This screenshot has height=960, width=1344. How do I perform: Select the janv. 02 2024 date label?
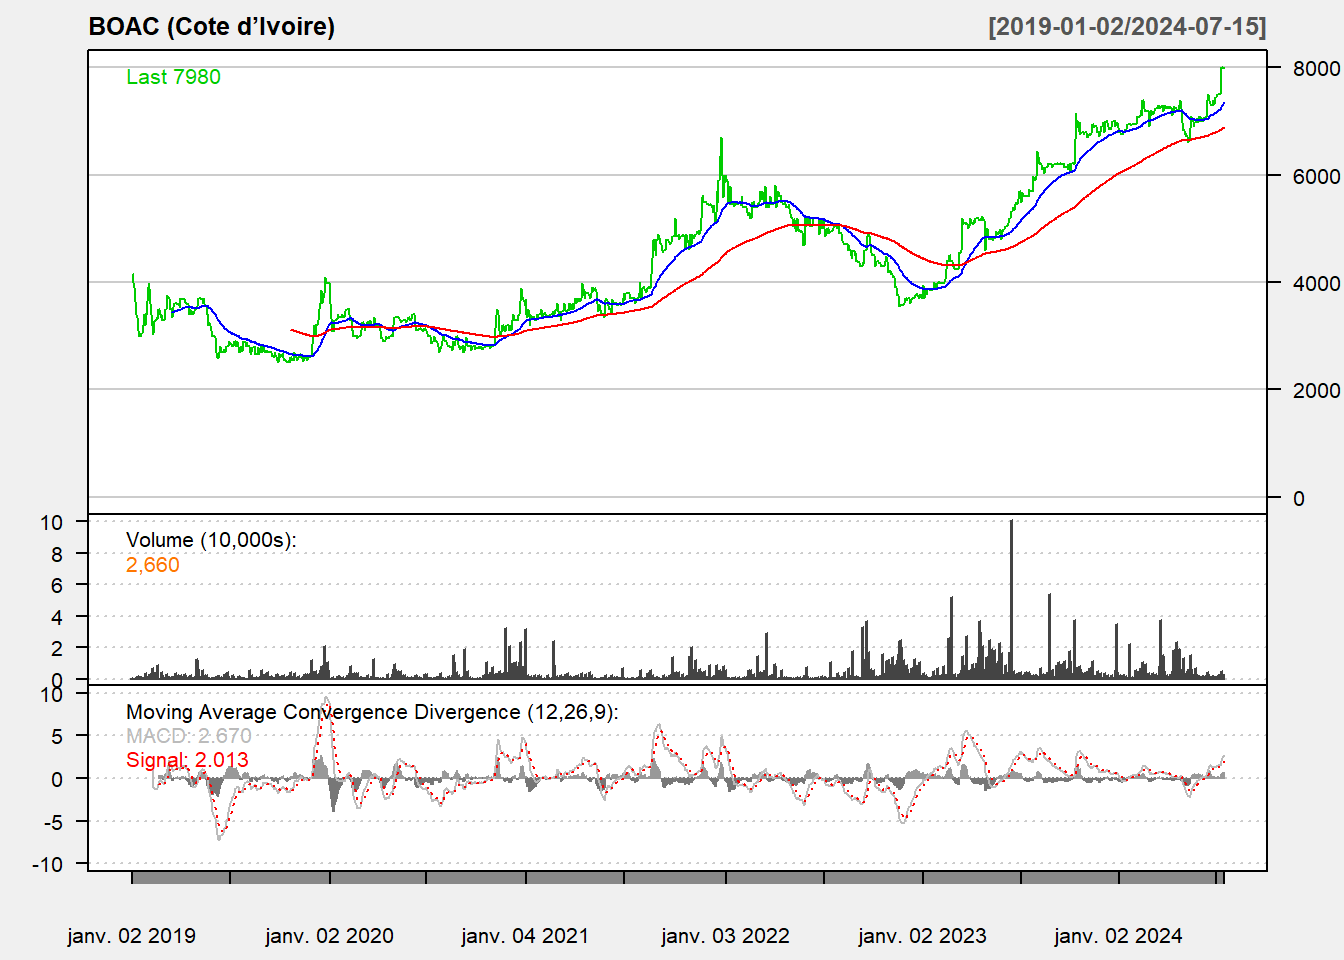tap(1118, 936)
